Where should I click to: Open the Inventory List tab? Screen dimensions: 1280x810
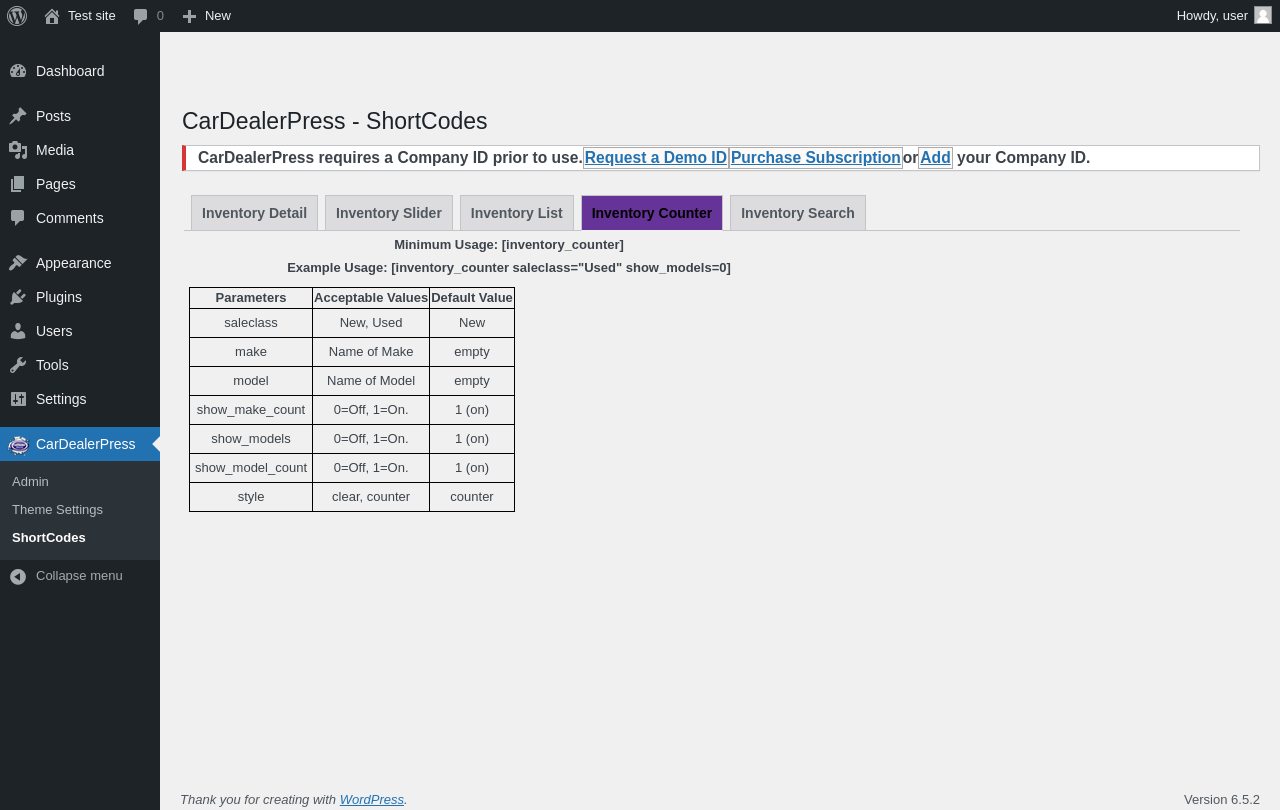[x=517, y=213]
